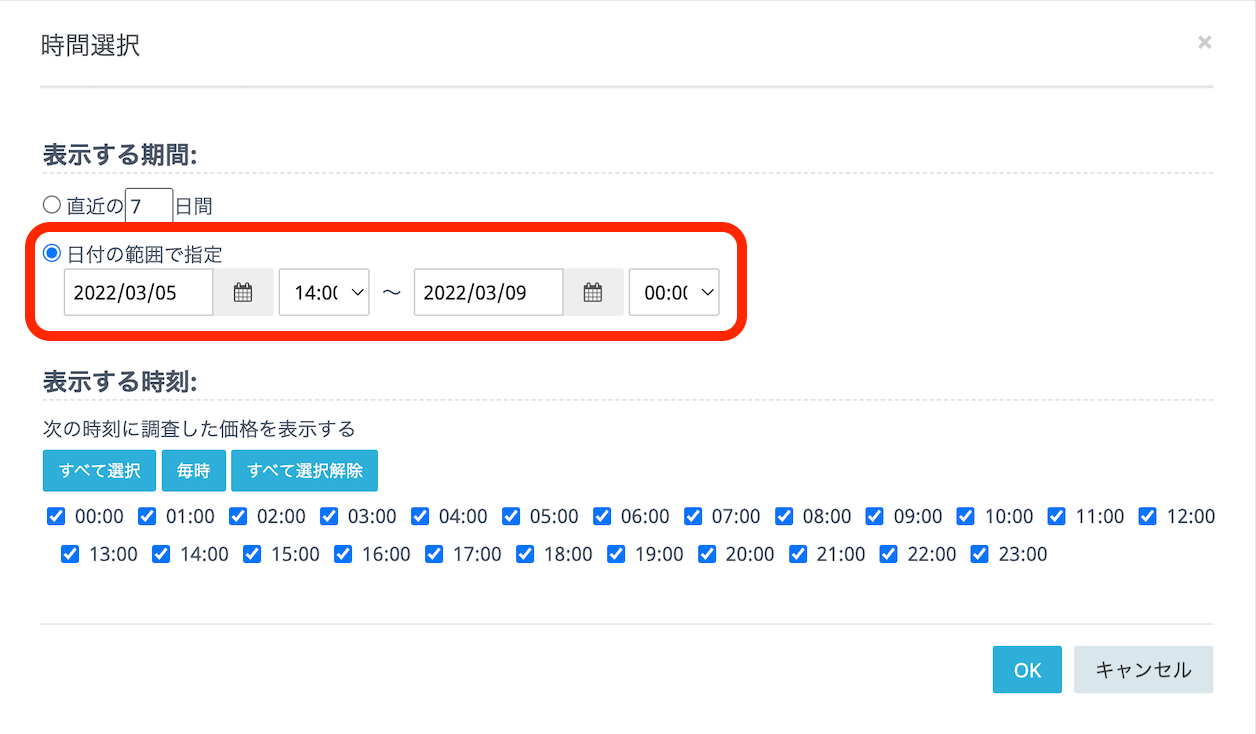
Task: Select the 日付の範囲で指定 radio button
Action: tap(52, 253)
